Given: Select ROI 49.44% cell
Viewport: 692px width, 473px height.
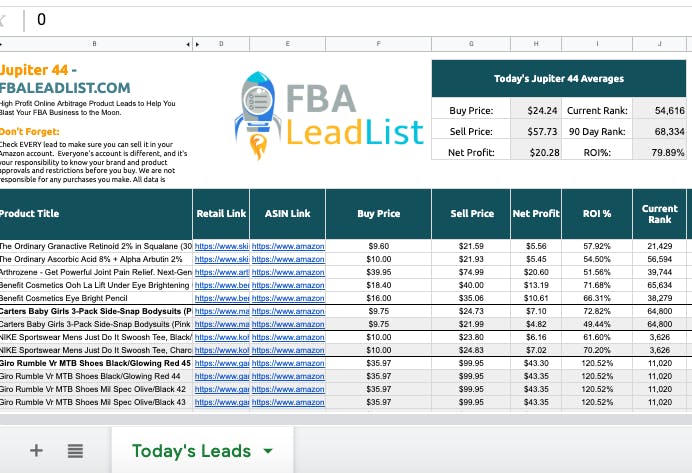Looking at the screenshot, I should 597,324.
